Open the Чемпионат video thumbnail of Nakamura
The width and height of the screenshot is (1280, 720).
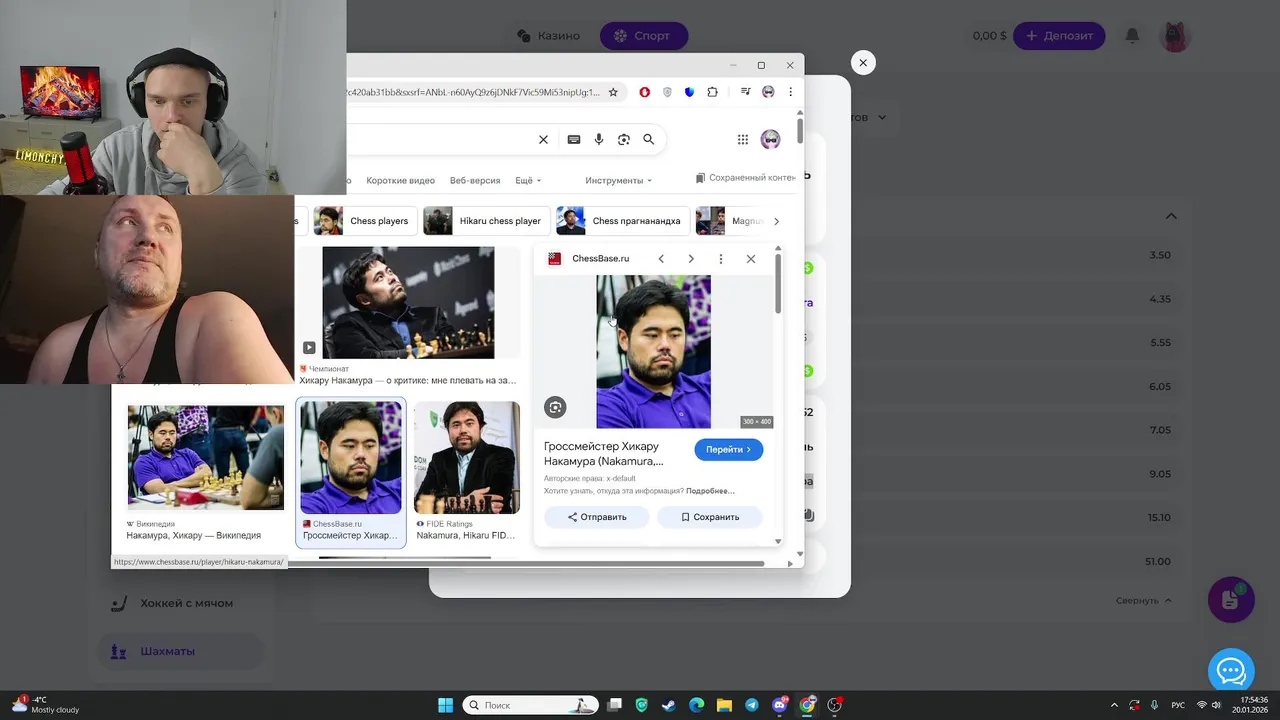[408, 302]
